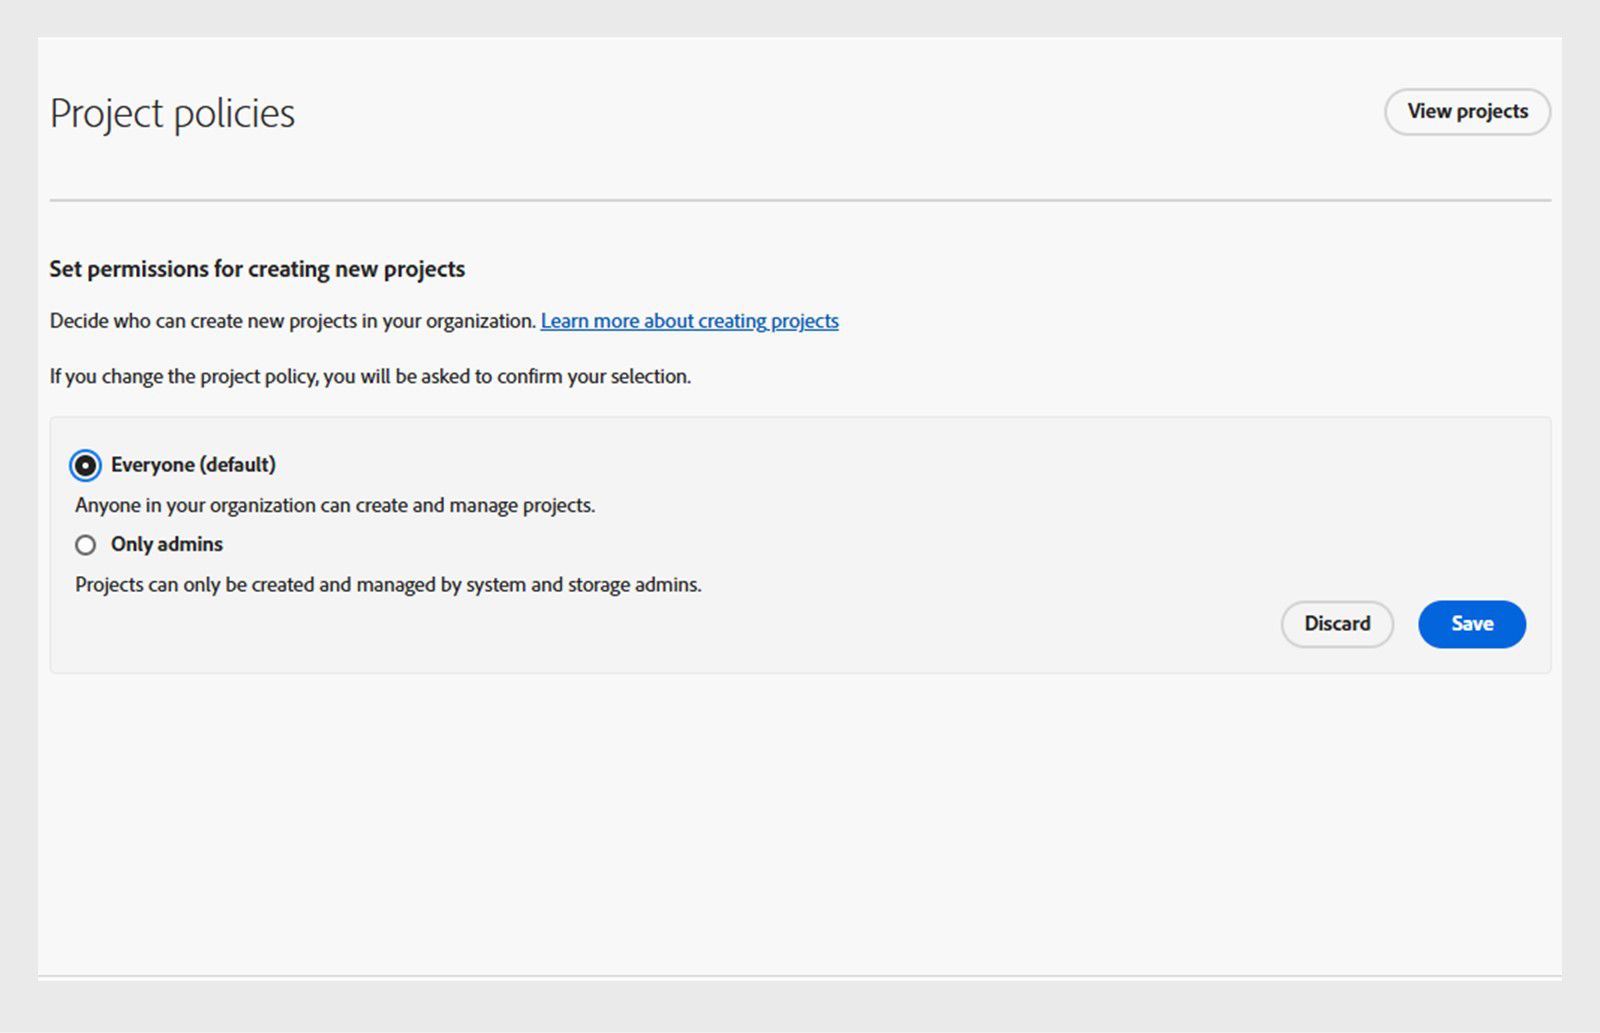Choose the Only admins radio button
1600x1033 pixels.
pyautogui.click(x=86, y=545)
